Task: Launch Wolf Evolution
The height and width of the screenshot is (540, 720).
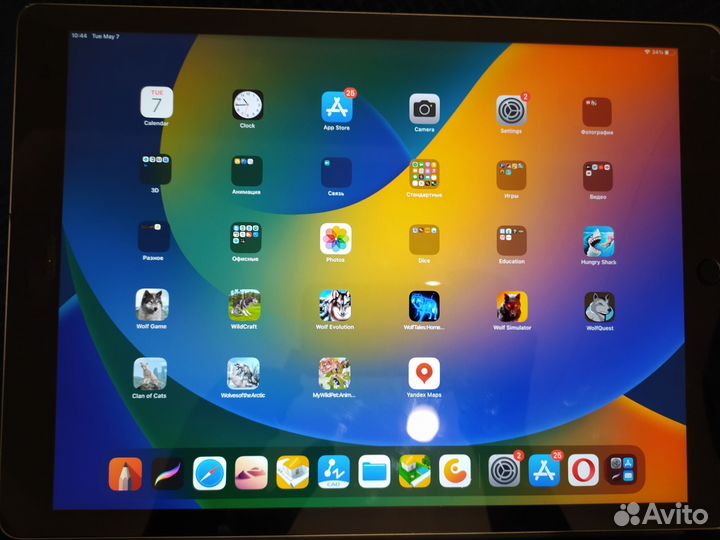Action: [335, 306]
